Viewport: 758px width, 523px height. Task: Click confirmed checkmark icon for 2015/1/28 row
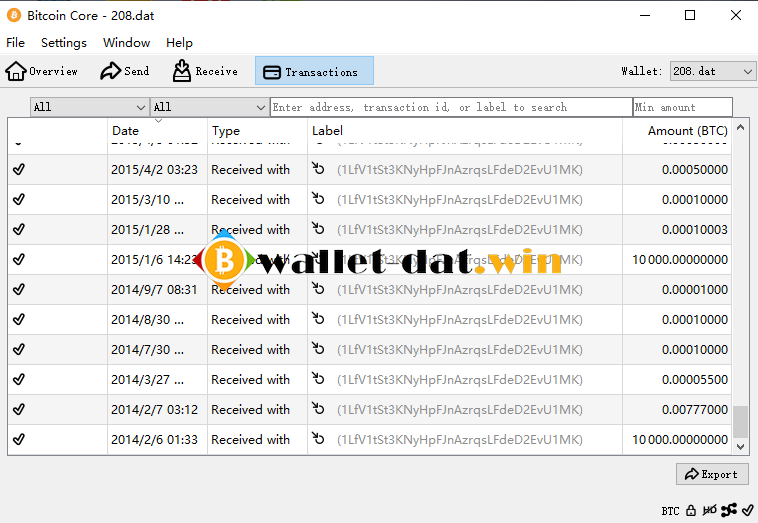pyautogui.click(x=19, y=229)
